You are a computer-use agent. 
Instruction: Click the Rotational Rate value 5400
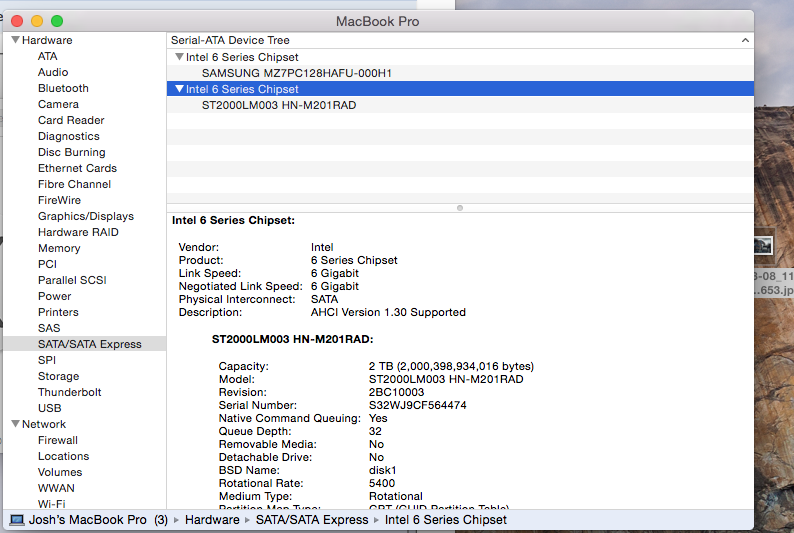(382, 483)
